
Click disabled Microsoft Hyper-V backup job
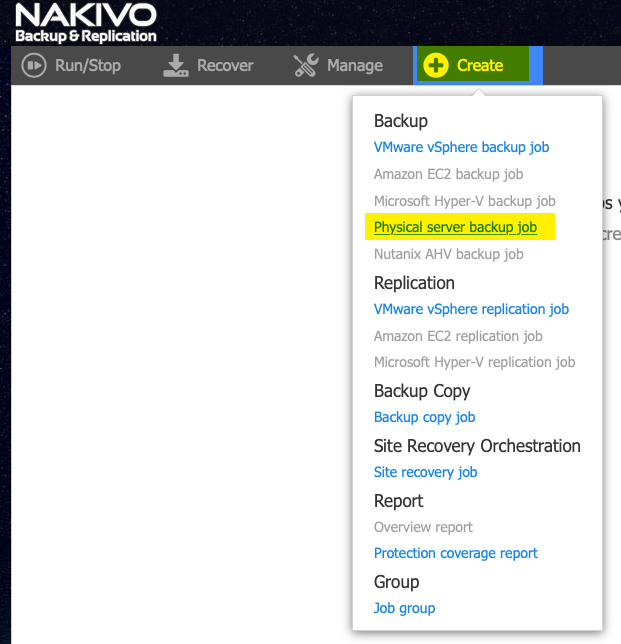point(465,201)
